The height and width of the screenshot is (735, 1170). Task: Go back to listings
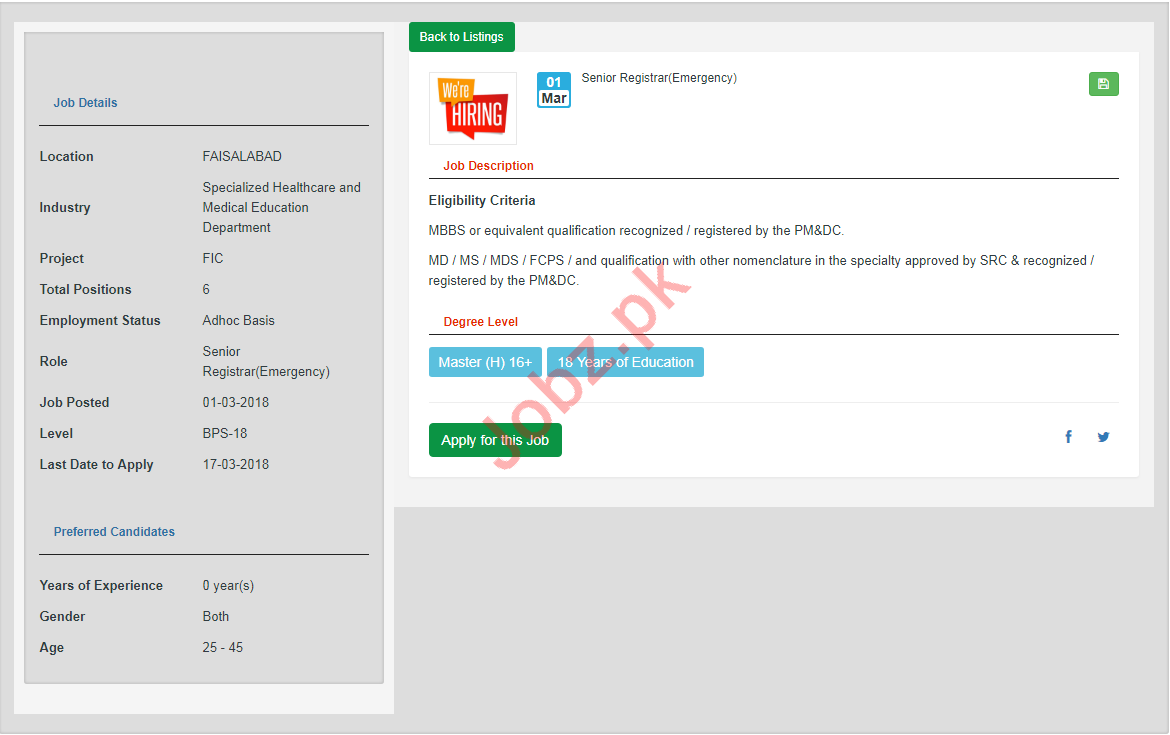coord(461,37)
